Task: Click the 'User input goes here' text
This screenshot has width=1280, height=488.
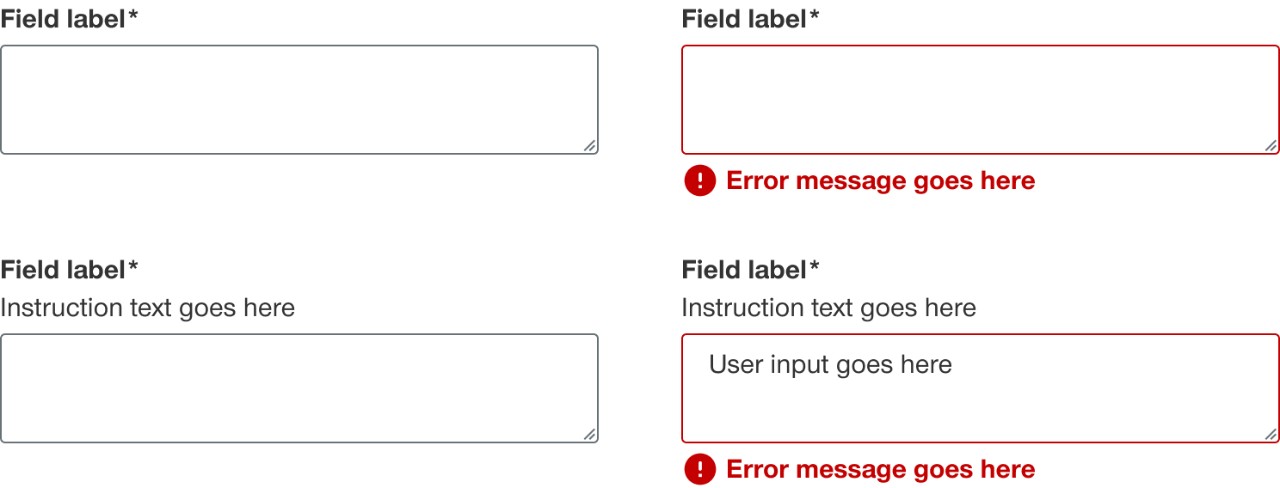Action: click(x=830, y=365)
